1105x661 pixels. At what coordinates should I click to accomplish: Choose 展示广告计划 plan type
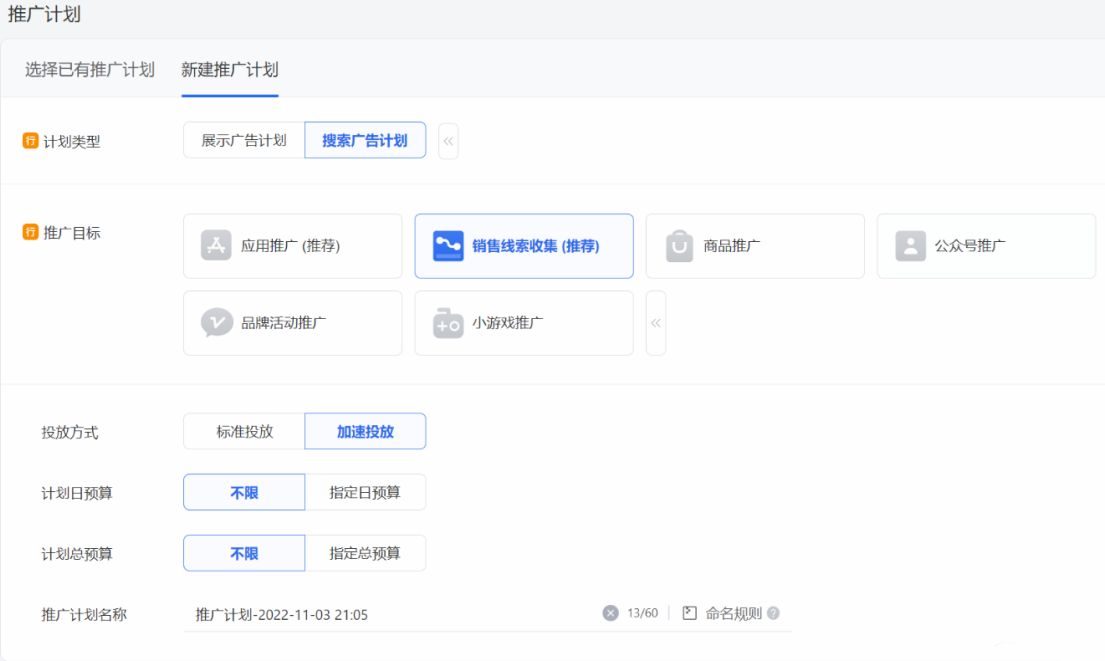[244, 140]
